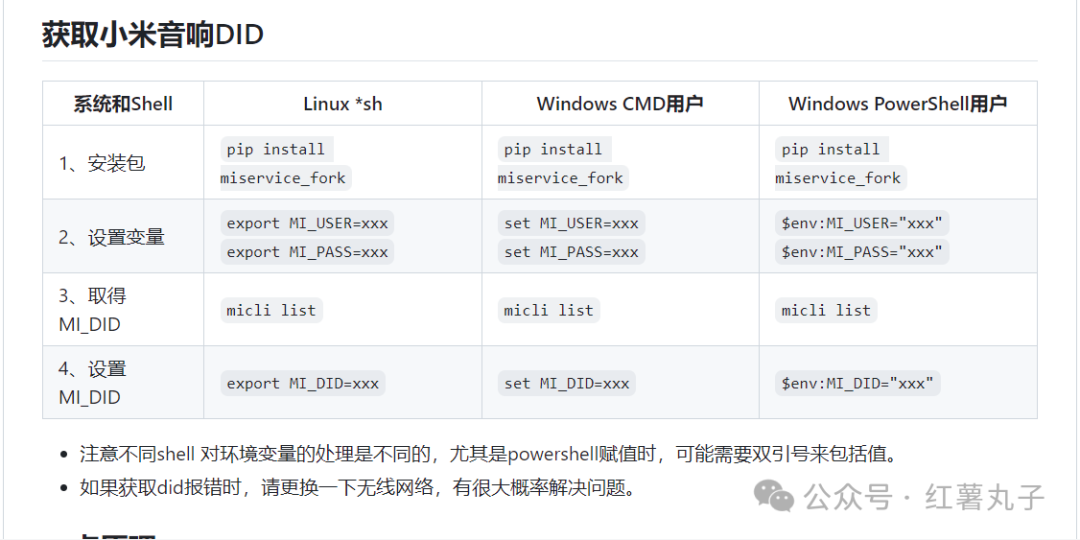Image resolution: width=1080 pixels, height=540 pixels.
Task: Select the export MI_USER=xxx code snippet
Action: click(307, 223)
